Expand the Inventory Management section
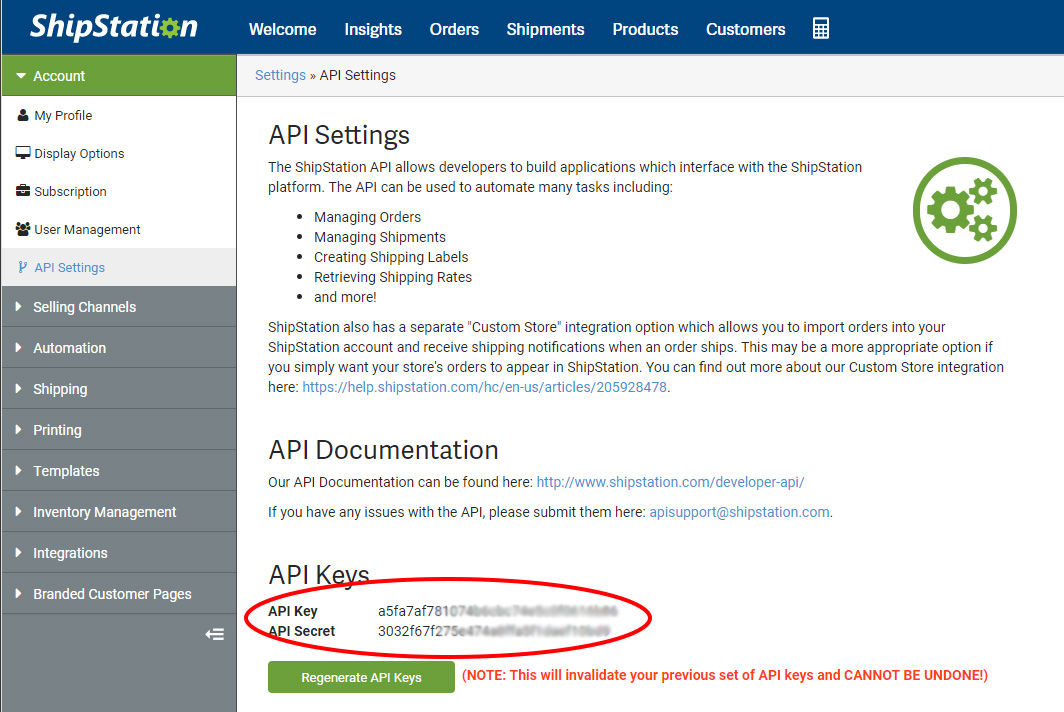 (x=119, y=512)
